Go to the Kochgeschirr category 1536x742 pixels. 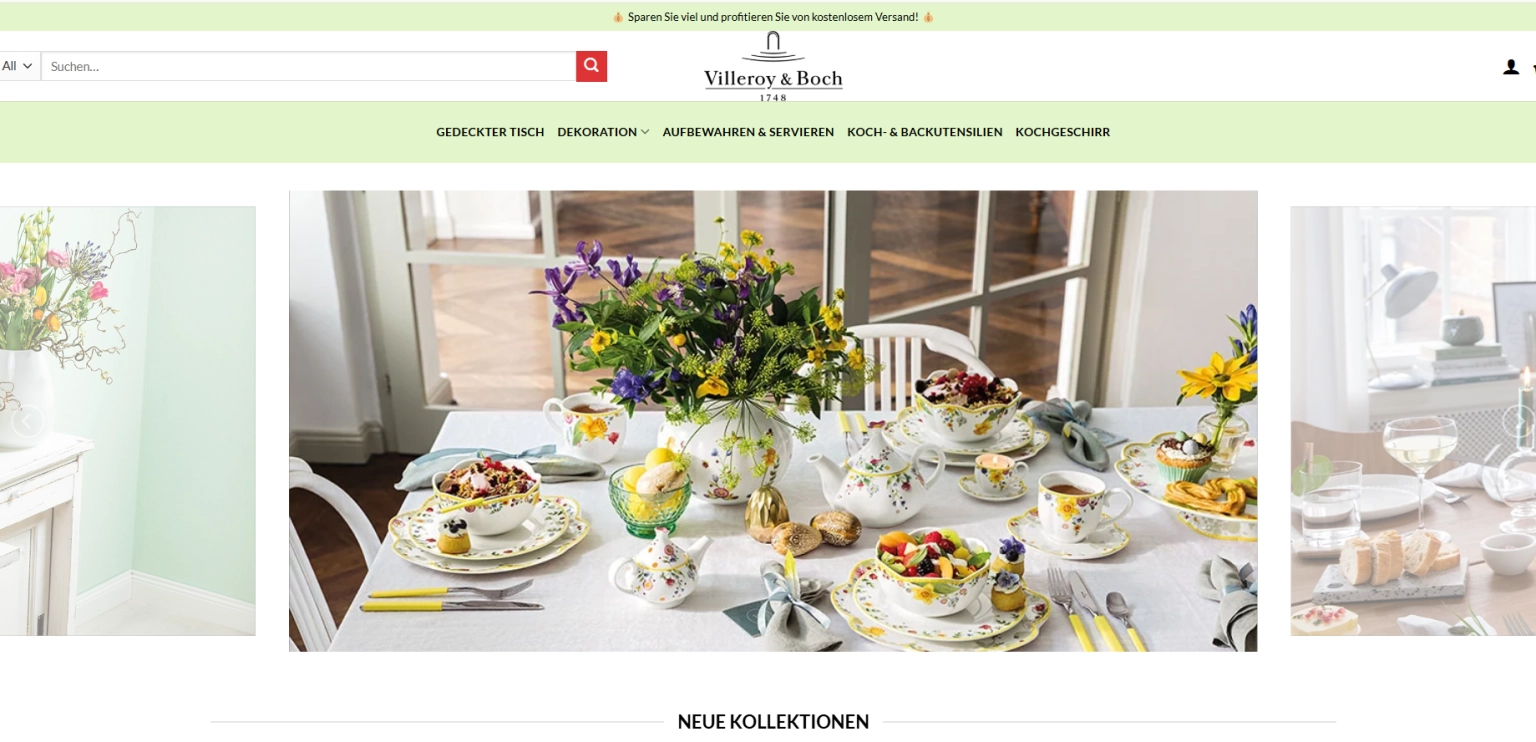tap(1062, 132)
